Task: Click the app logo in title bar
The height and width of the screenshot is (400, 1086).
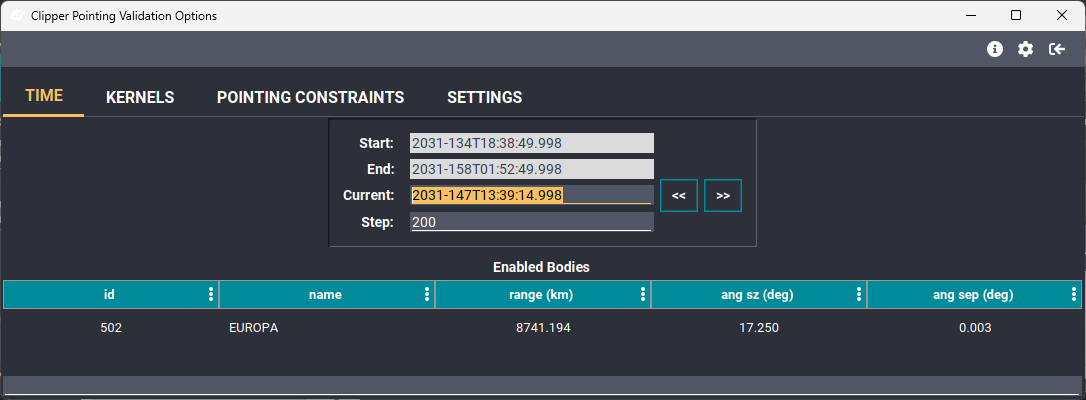Action: tap(19, 15)
